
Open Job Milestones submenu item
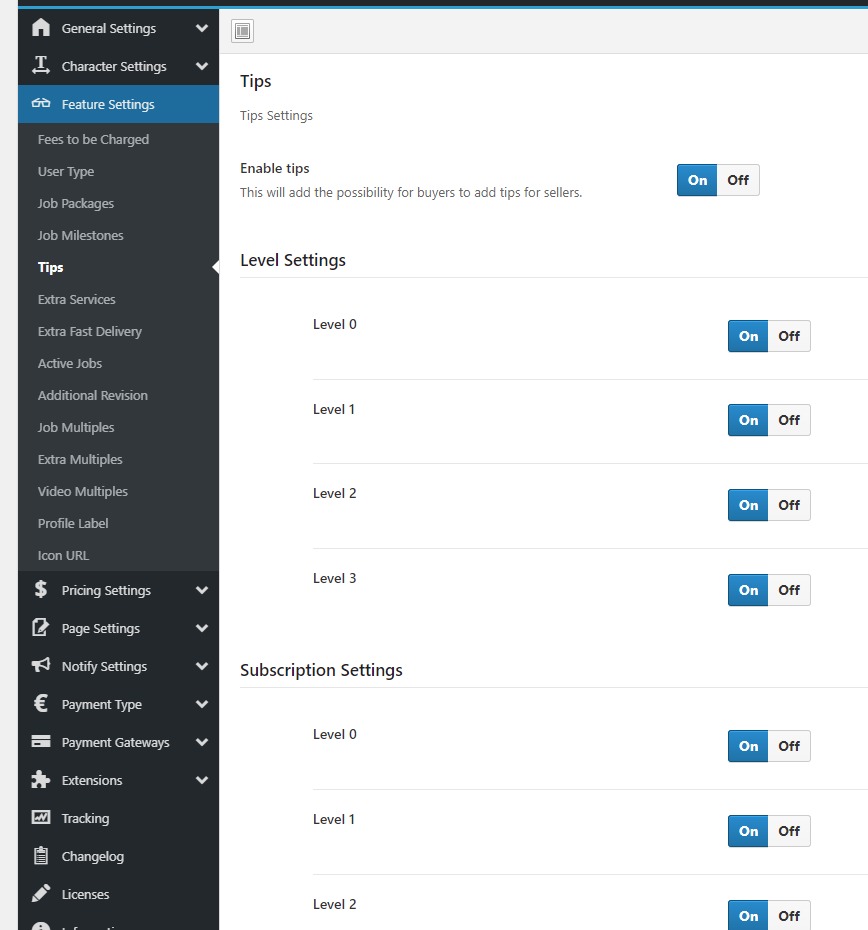(x=80, y=235)
